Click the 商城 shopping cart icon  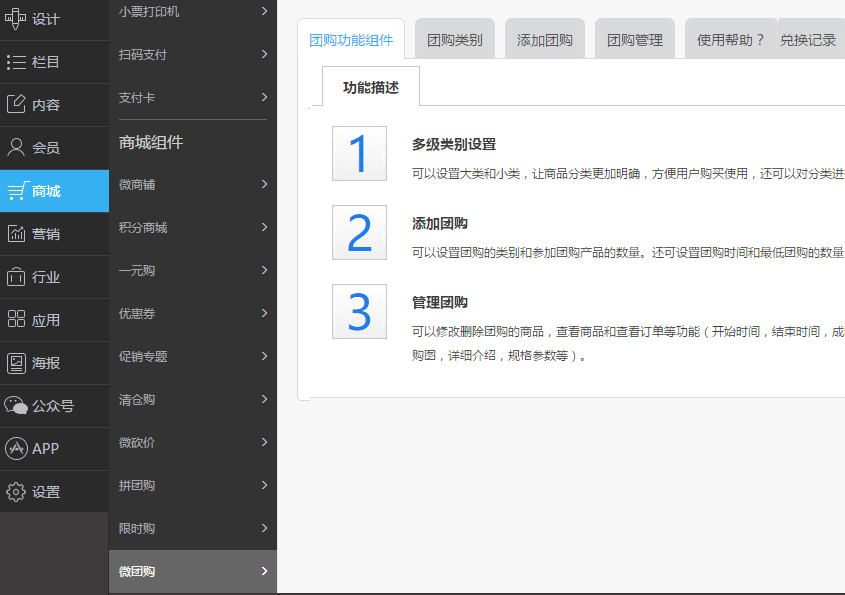click(x=17, y=191)
